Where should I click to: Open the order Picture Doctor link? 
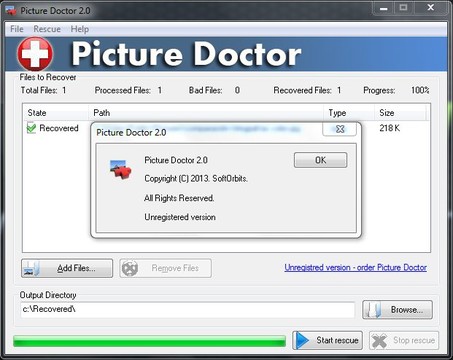[355, 267]
